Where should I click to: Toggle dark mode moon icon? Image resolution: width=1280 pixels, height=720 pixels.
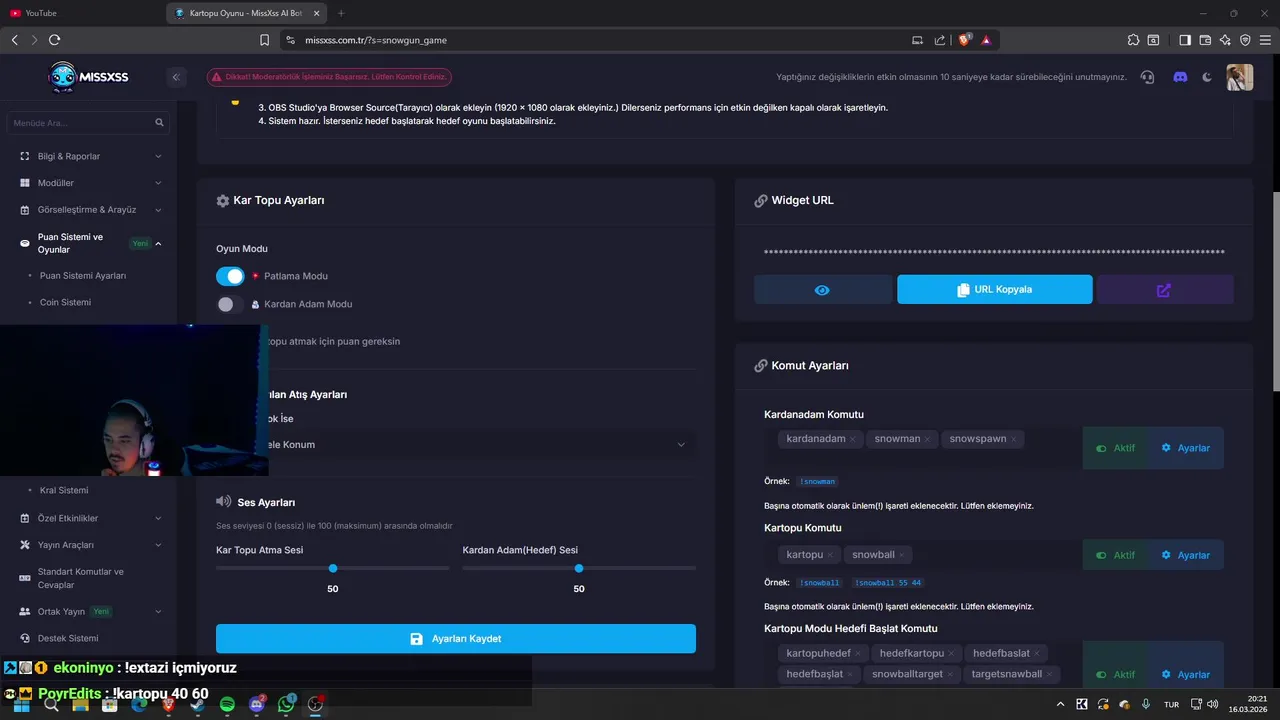click(1207, 77)
